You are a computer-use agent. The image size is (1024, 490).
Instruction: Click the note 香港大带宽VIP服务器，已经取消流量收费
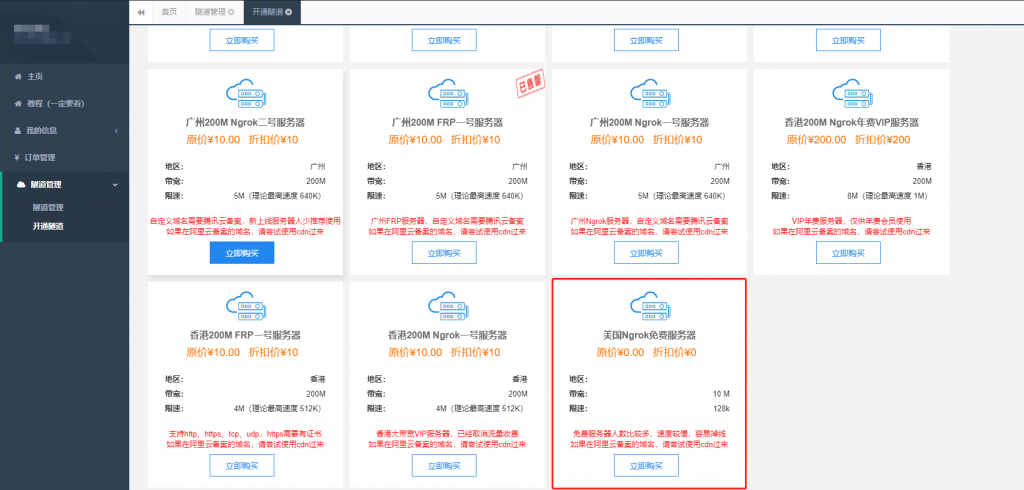click(x=447, y=434)
